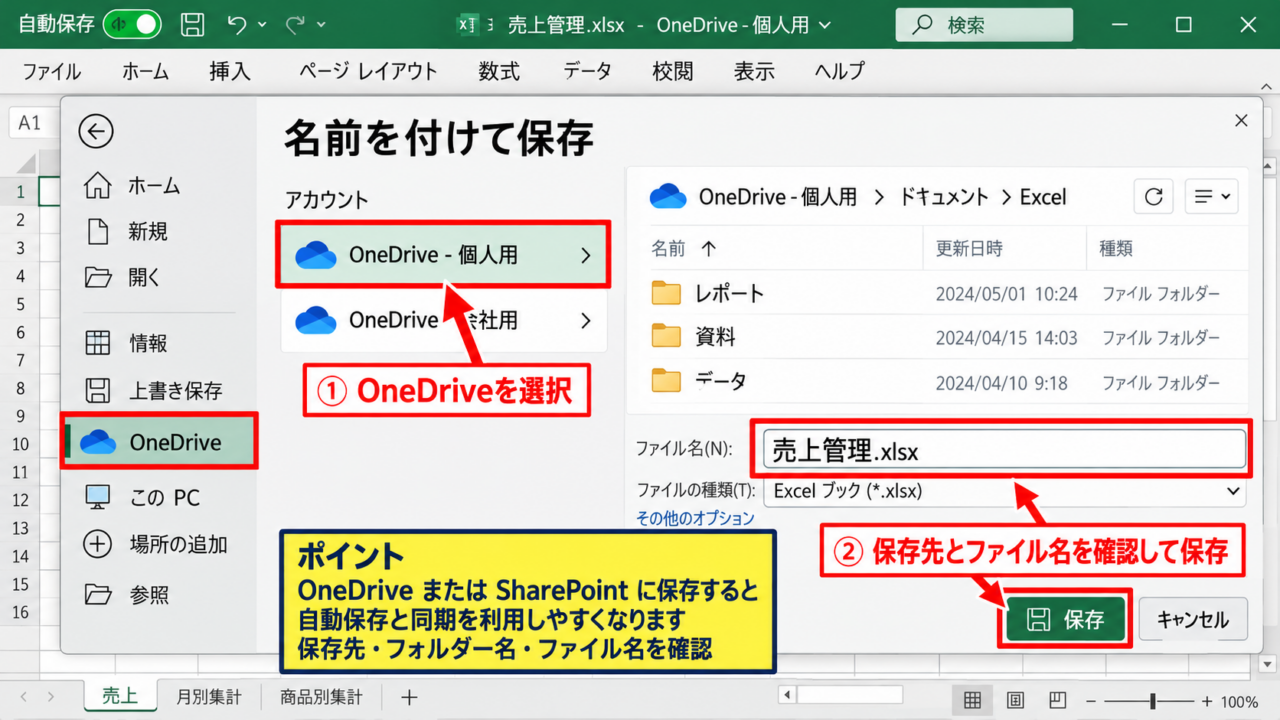Screen dimensions: 1280x720
Task: Close the save dialog with X
Action: click(1241, 120)
